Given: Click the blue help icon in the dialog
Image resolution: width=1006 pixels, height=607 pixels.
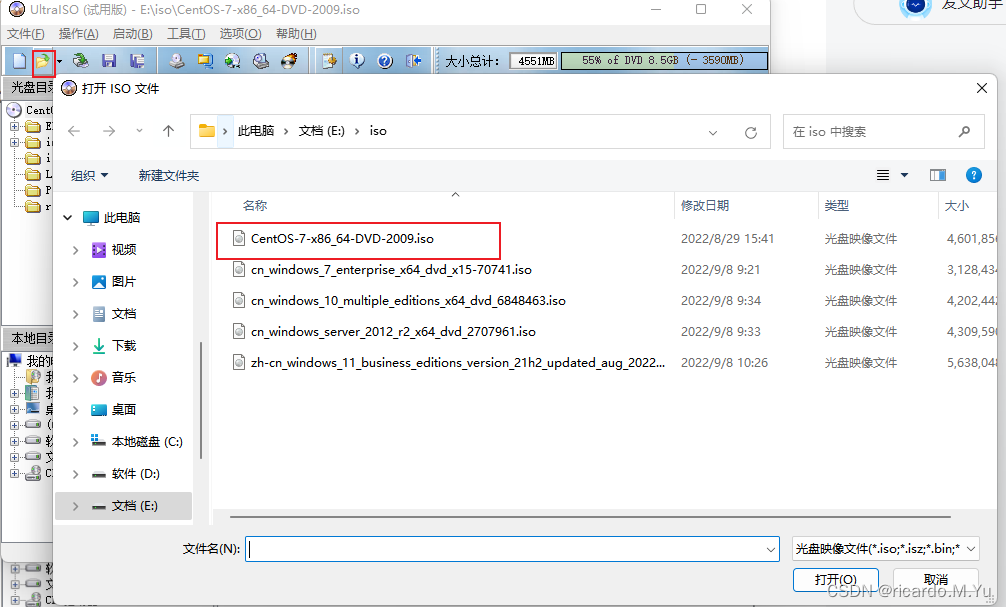Looking at the screenshot, I should coord(973,175).
